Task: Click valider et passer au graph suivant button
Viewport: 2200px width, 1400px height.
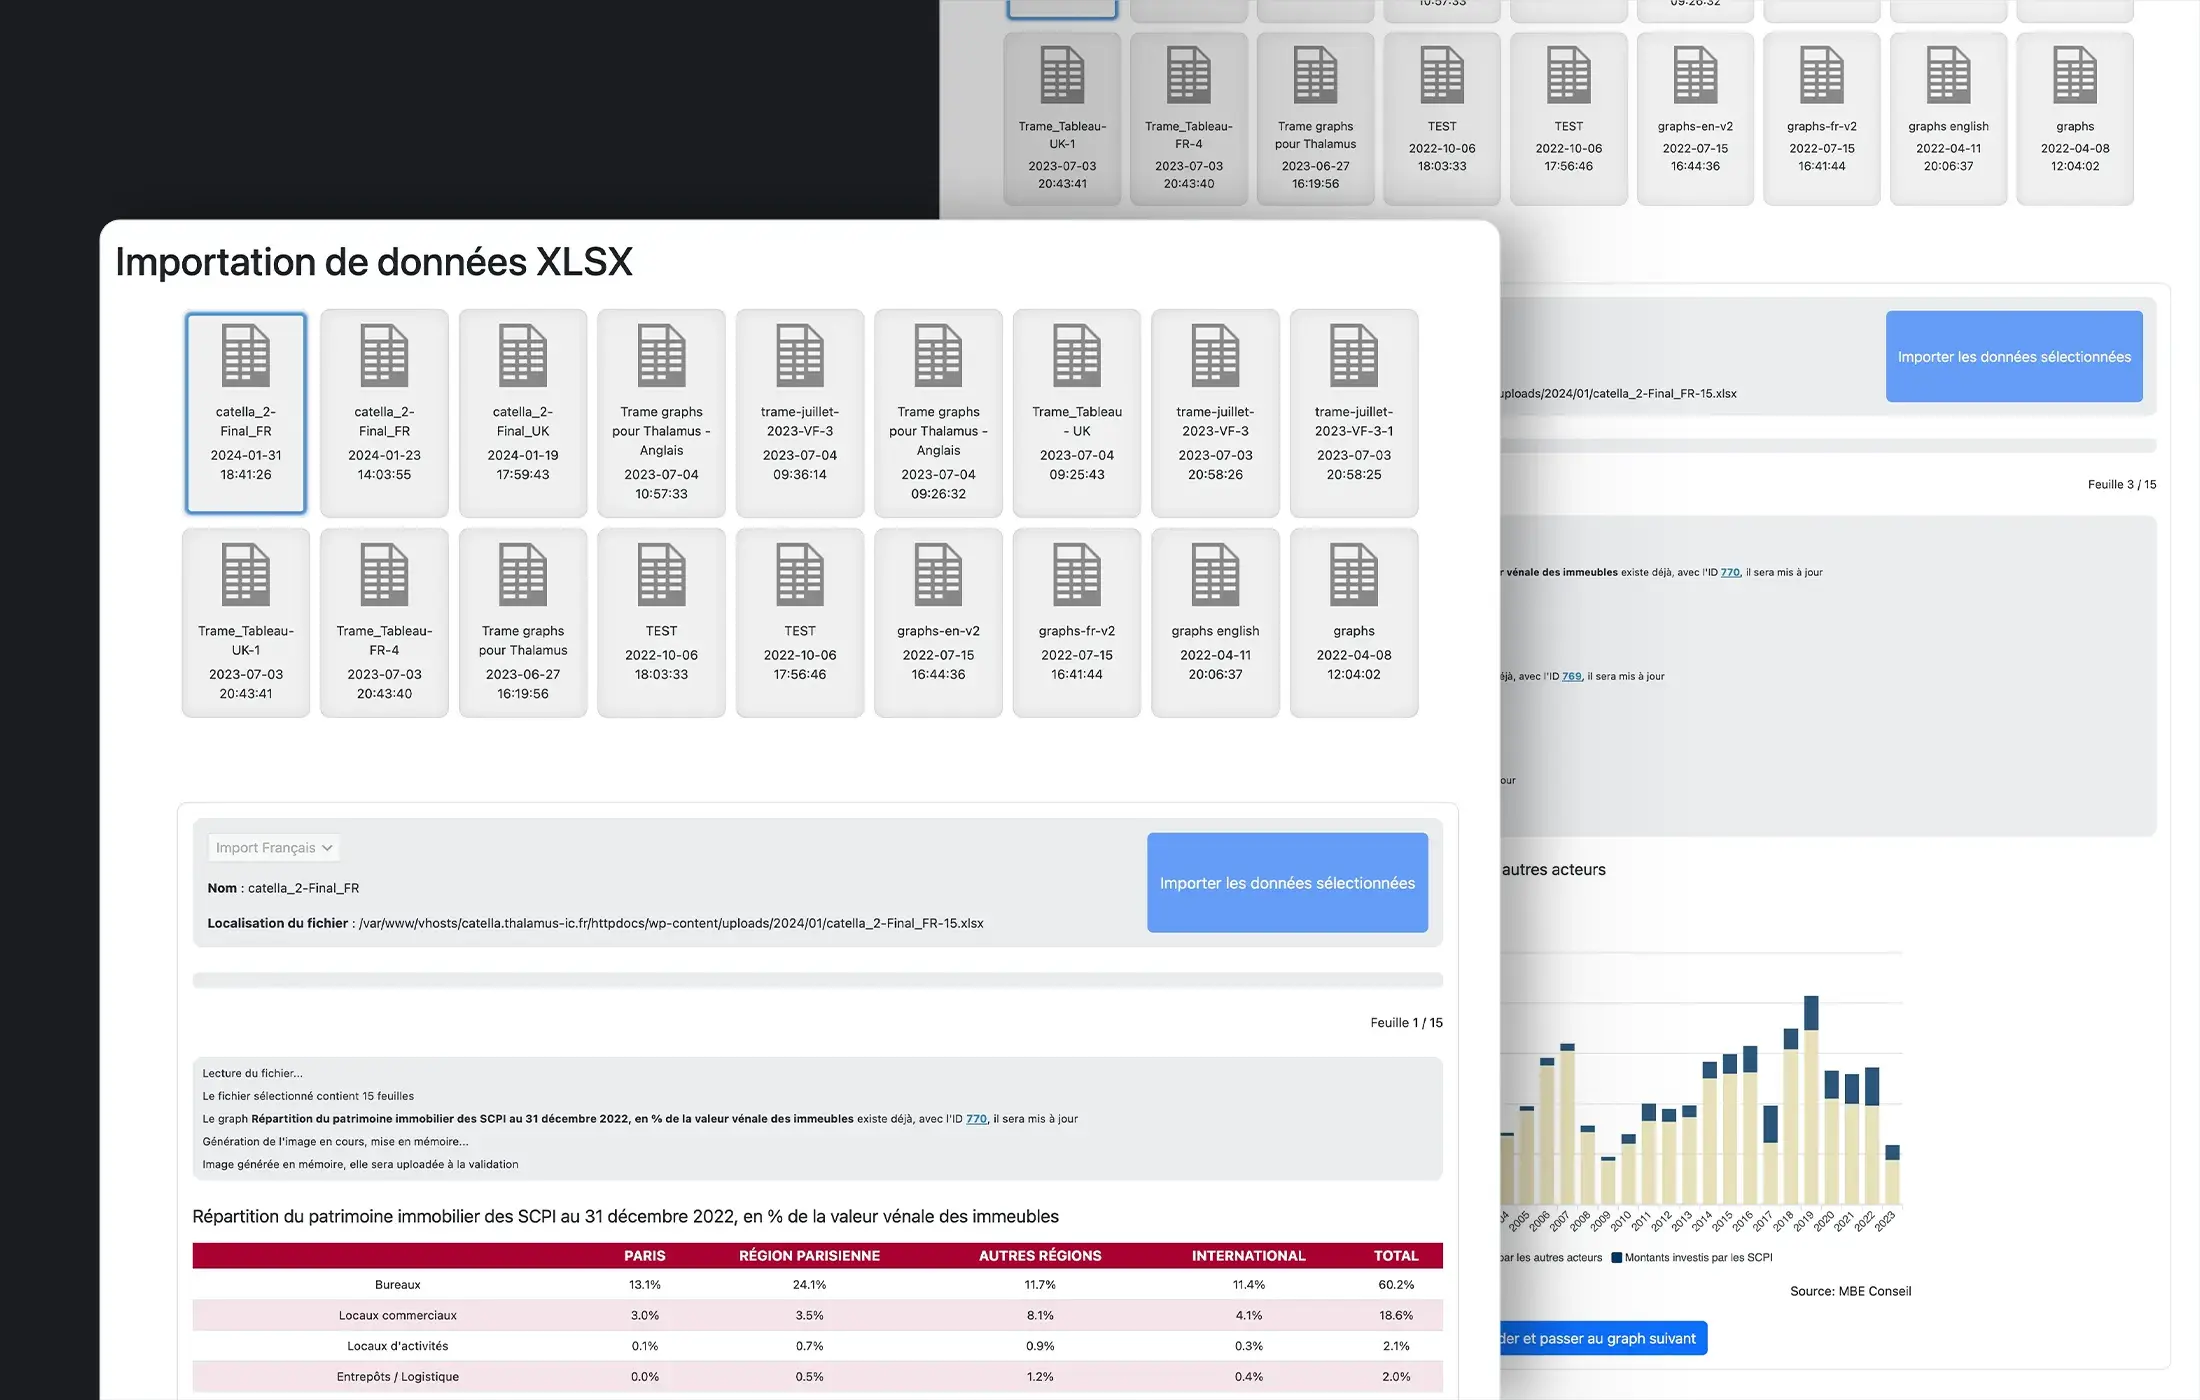Action: [x=1603, y=1339]
